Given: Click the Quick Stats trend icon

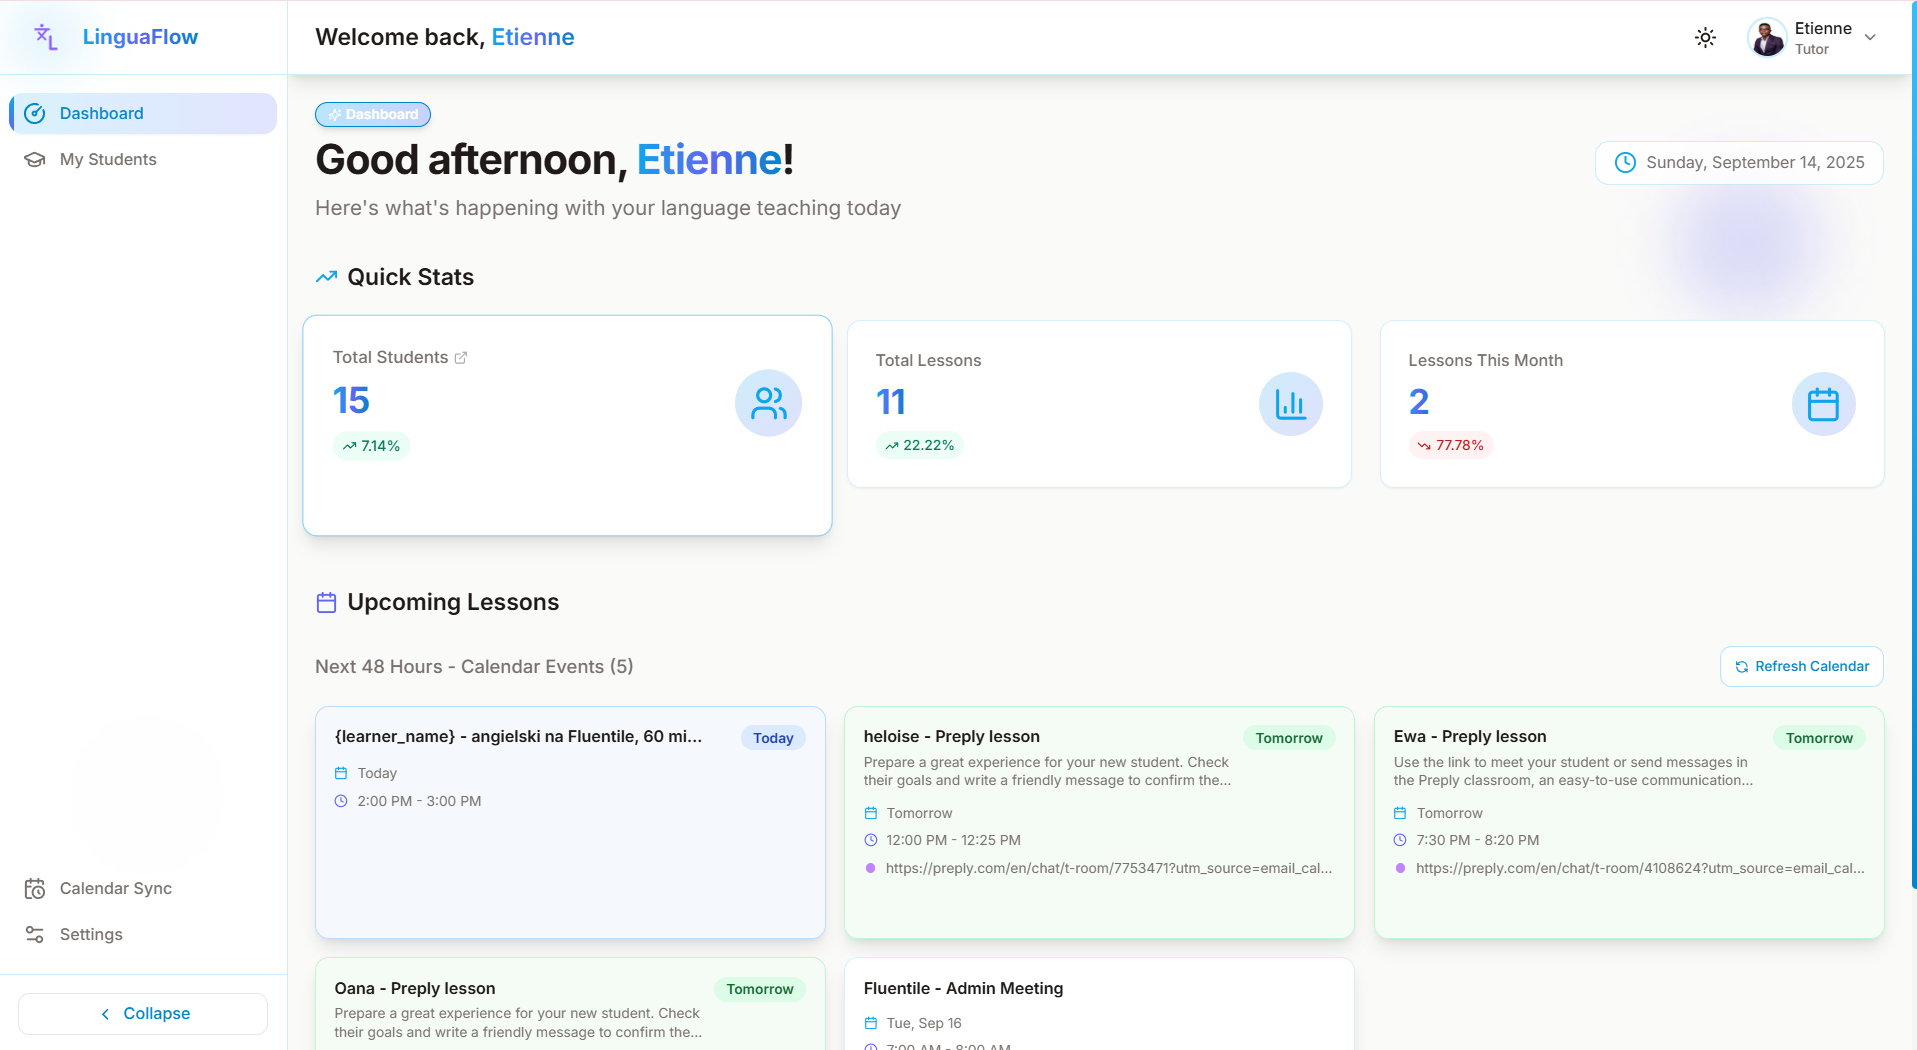Looking at the screenshot, I should [x=326, y=277].
